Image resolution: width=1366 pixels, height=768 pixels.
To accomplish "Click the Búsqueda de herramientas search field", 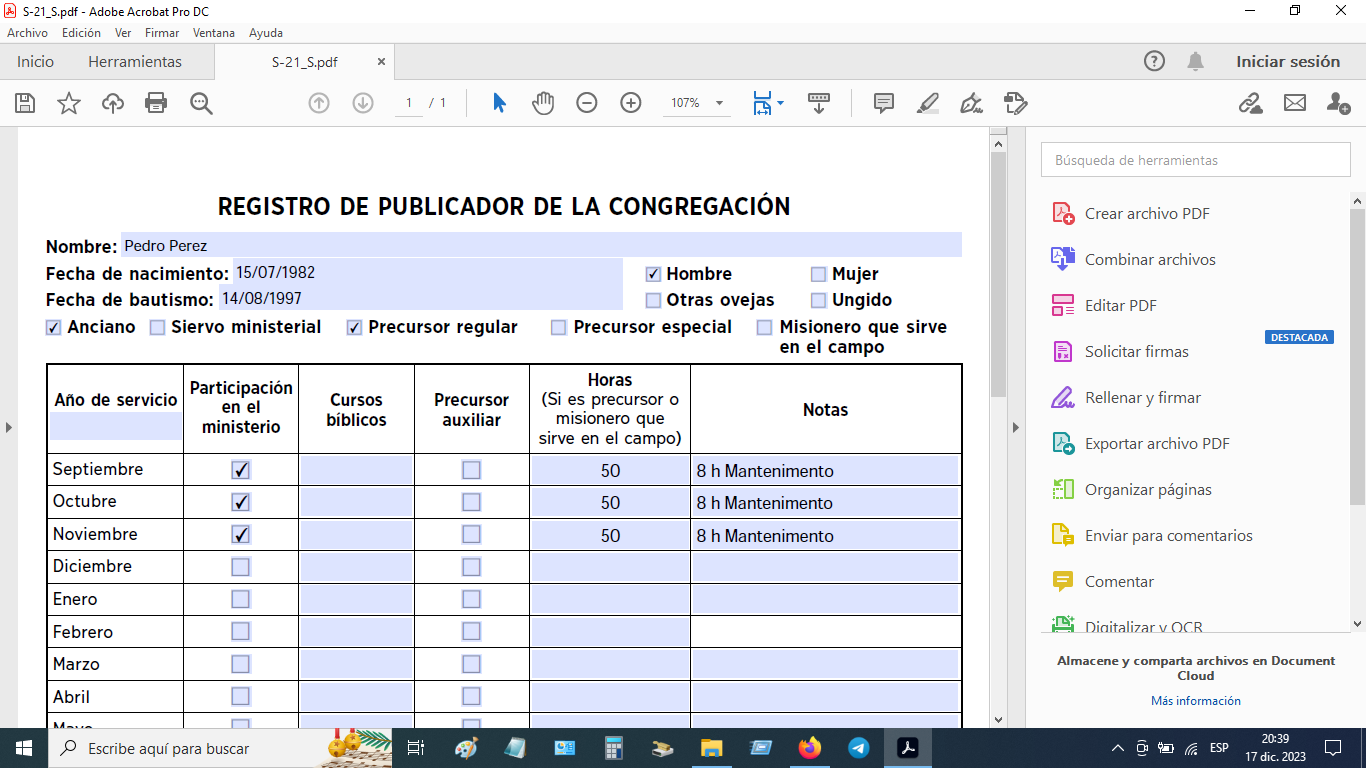I will click(1195, 160).
